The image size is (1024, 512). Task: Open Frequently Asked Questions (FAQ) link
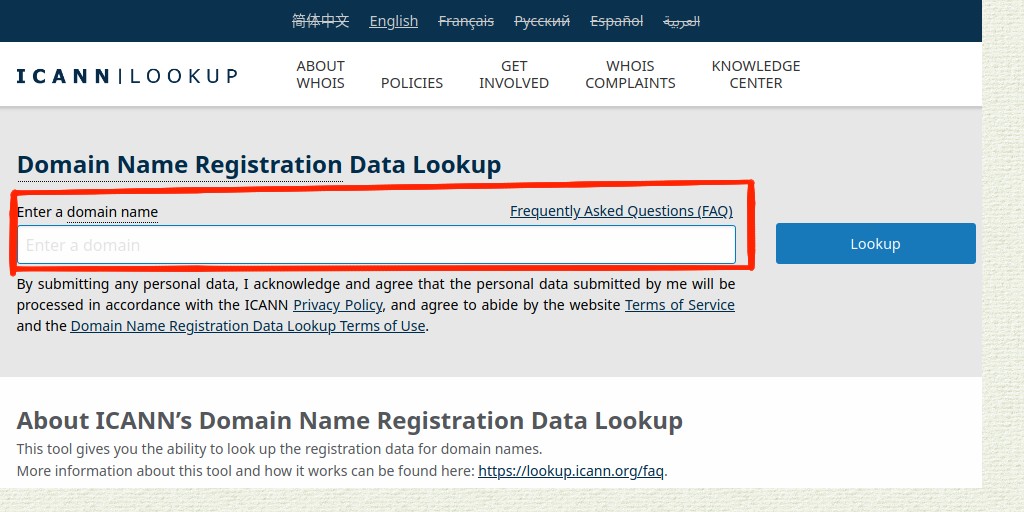(621, 211)
